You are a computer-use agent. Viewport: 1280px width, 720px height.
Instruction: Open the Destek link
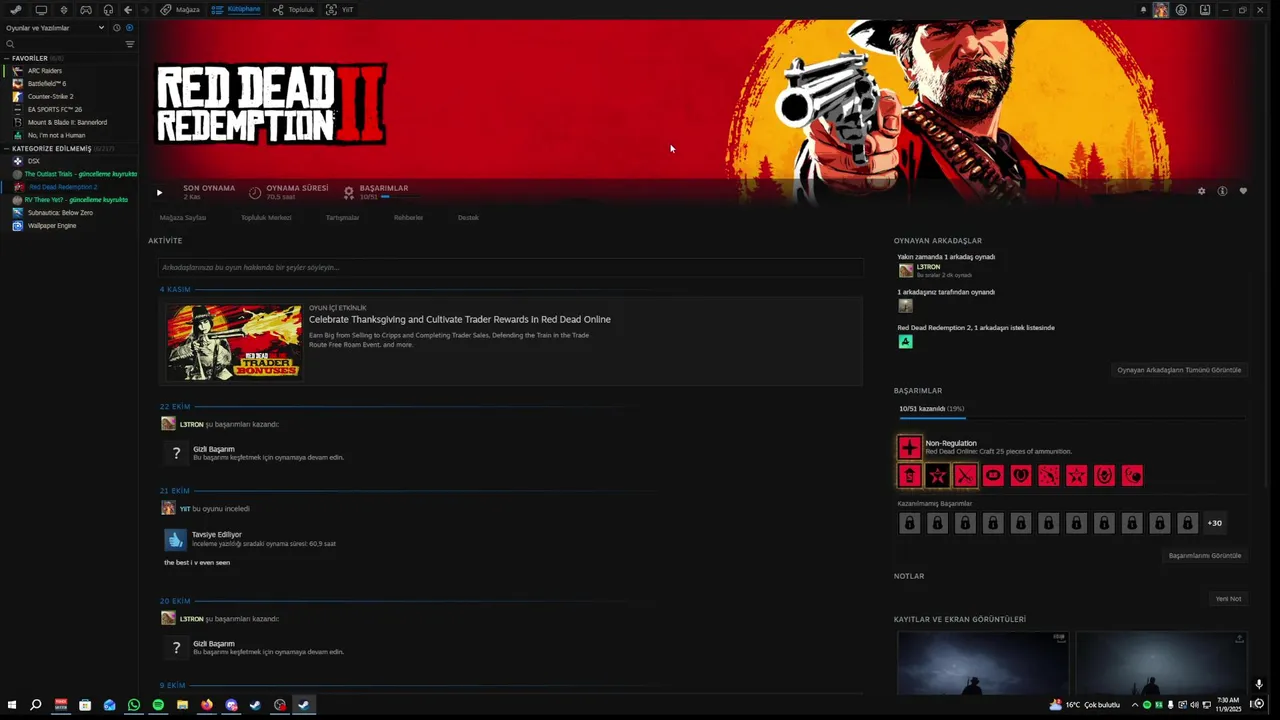click(468, 217)
